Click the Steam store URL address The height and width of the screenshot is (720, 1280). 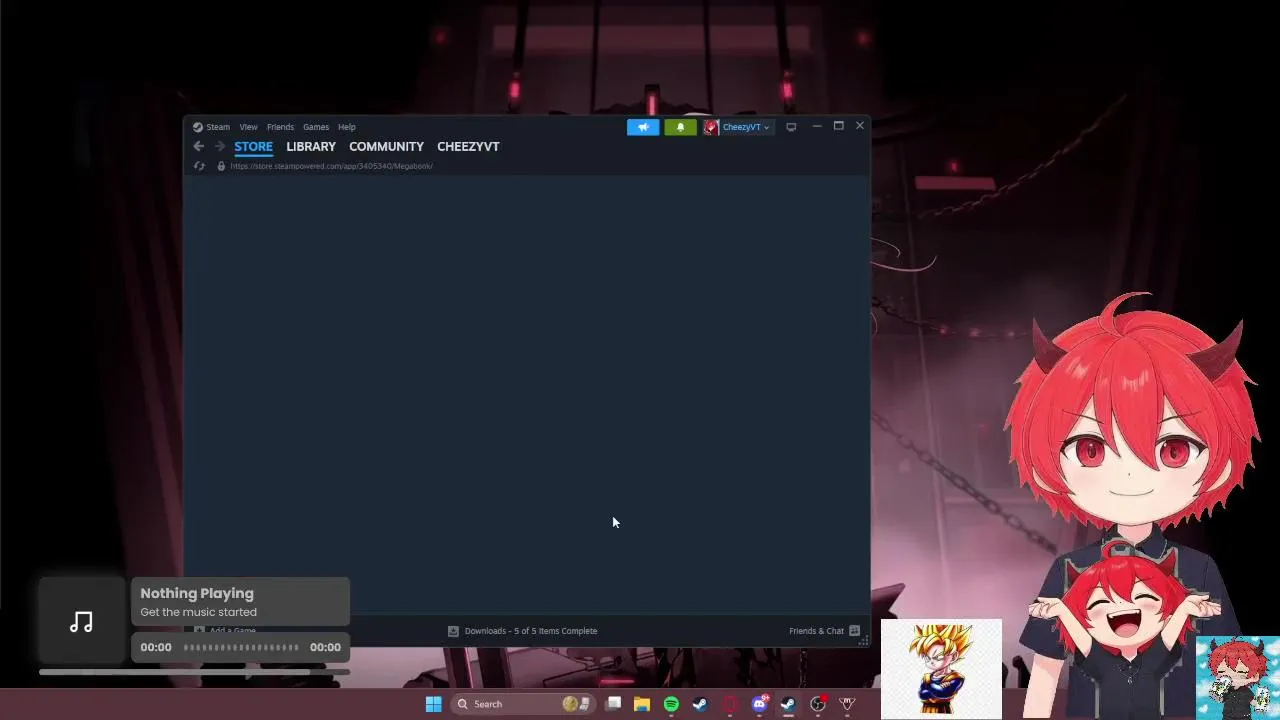[331, 166]
